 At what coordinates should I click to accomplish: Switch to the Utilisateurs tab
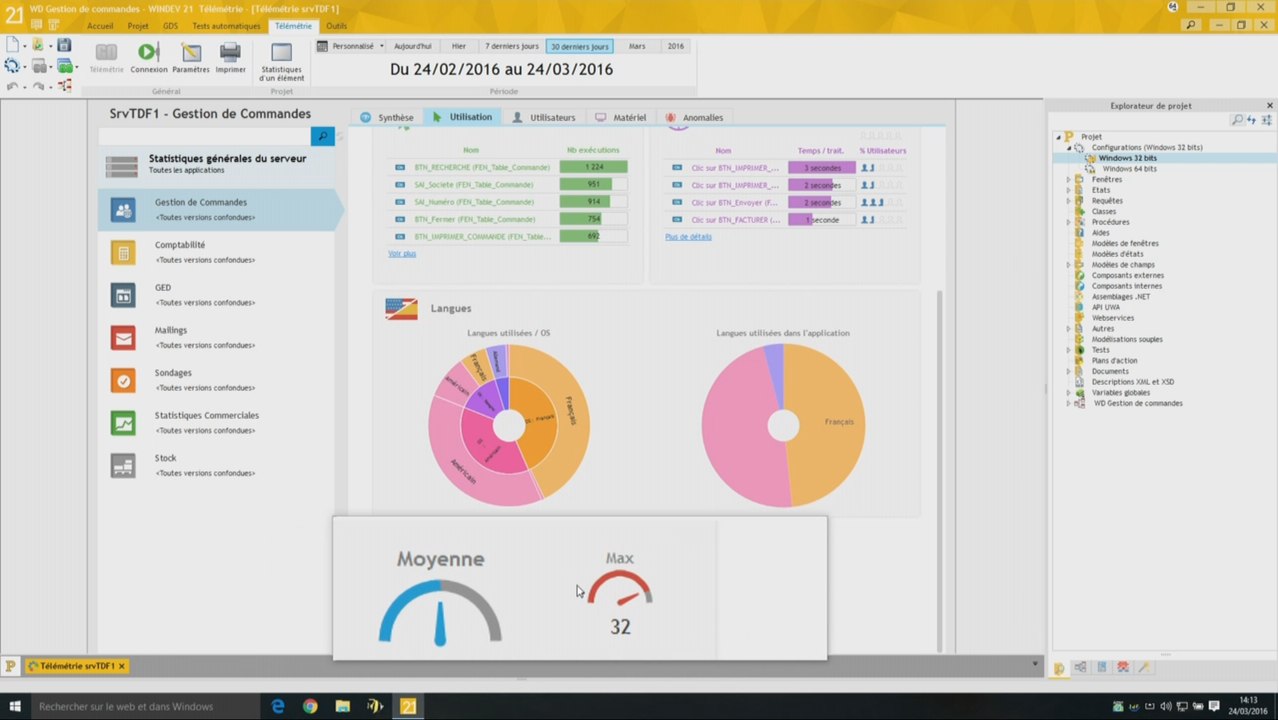544,117
